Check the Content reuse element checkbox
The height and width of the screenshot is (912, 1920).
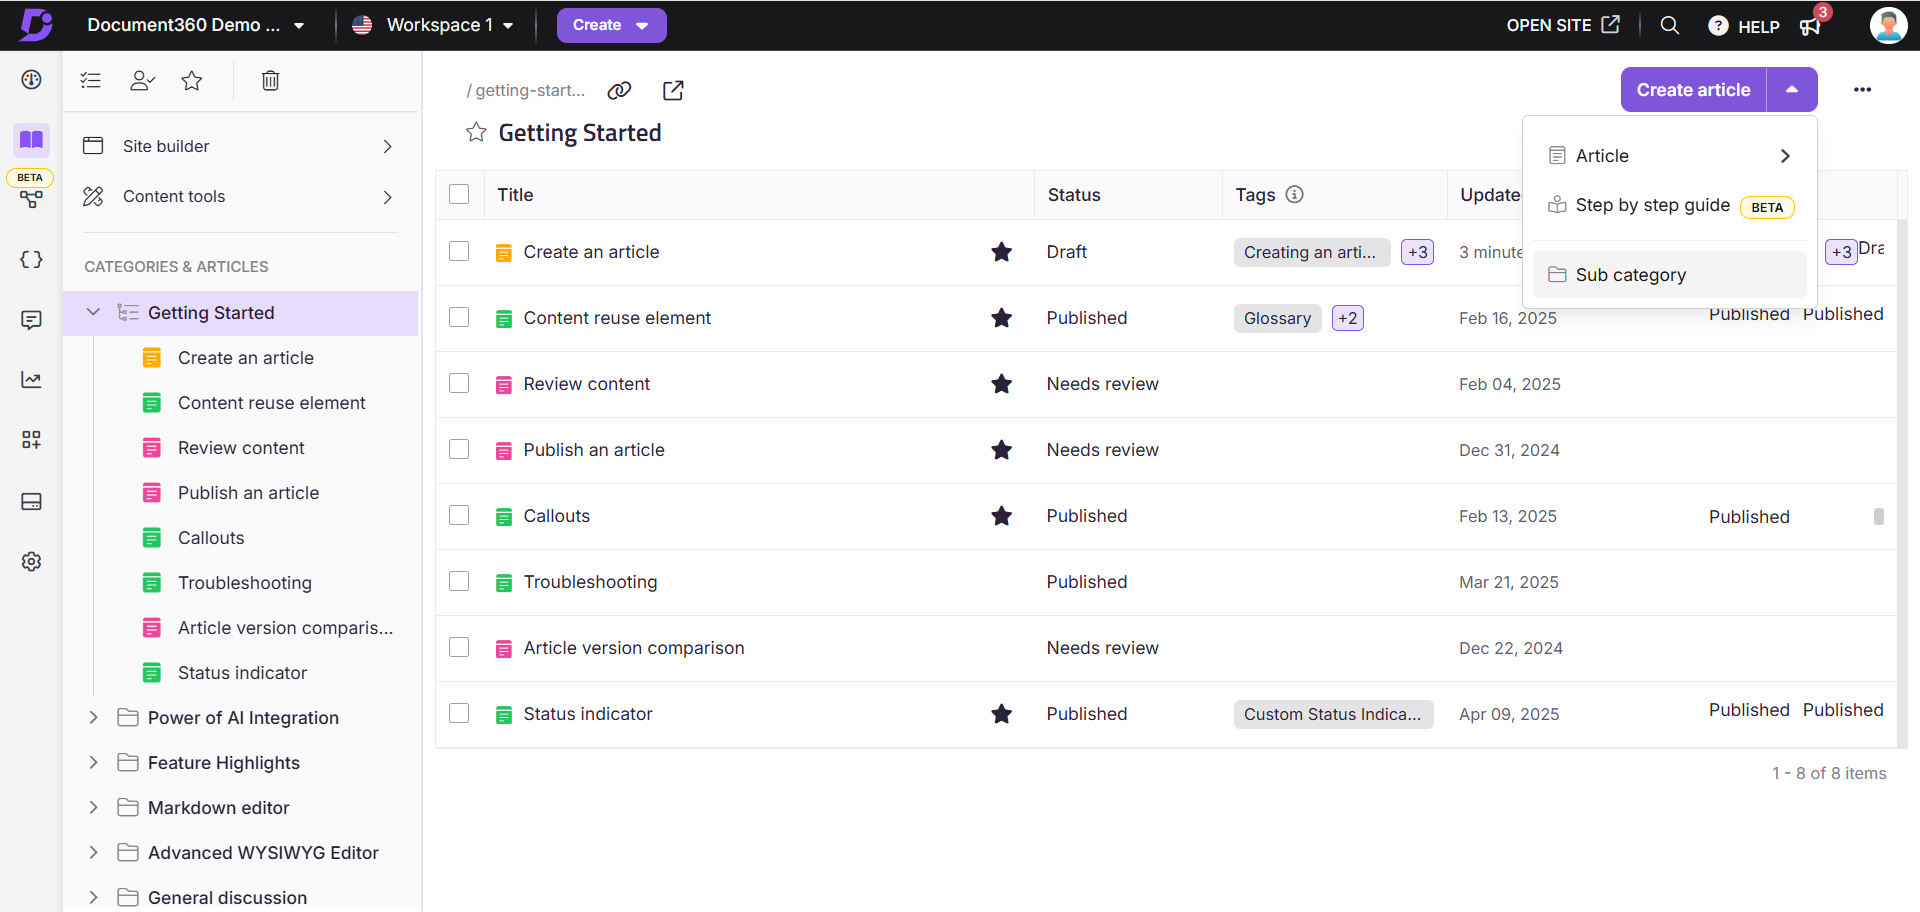pyautogui.click(x=459, y=317)
